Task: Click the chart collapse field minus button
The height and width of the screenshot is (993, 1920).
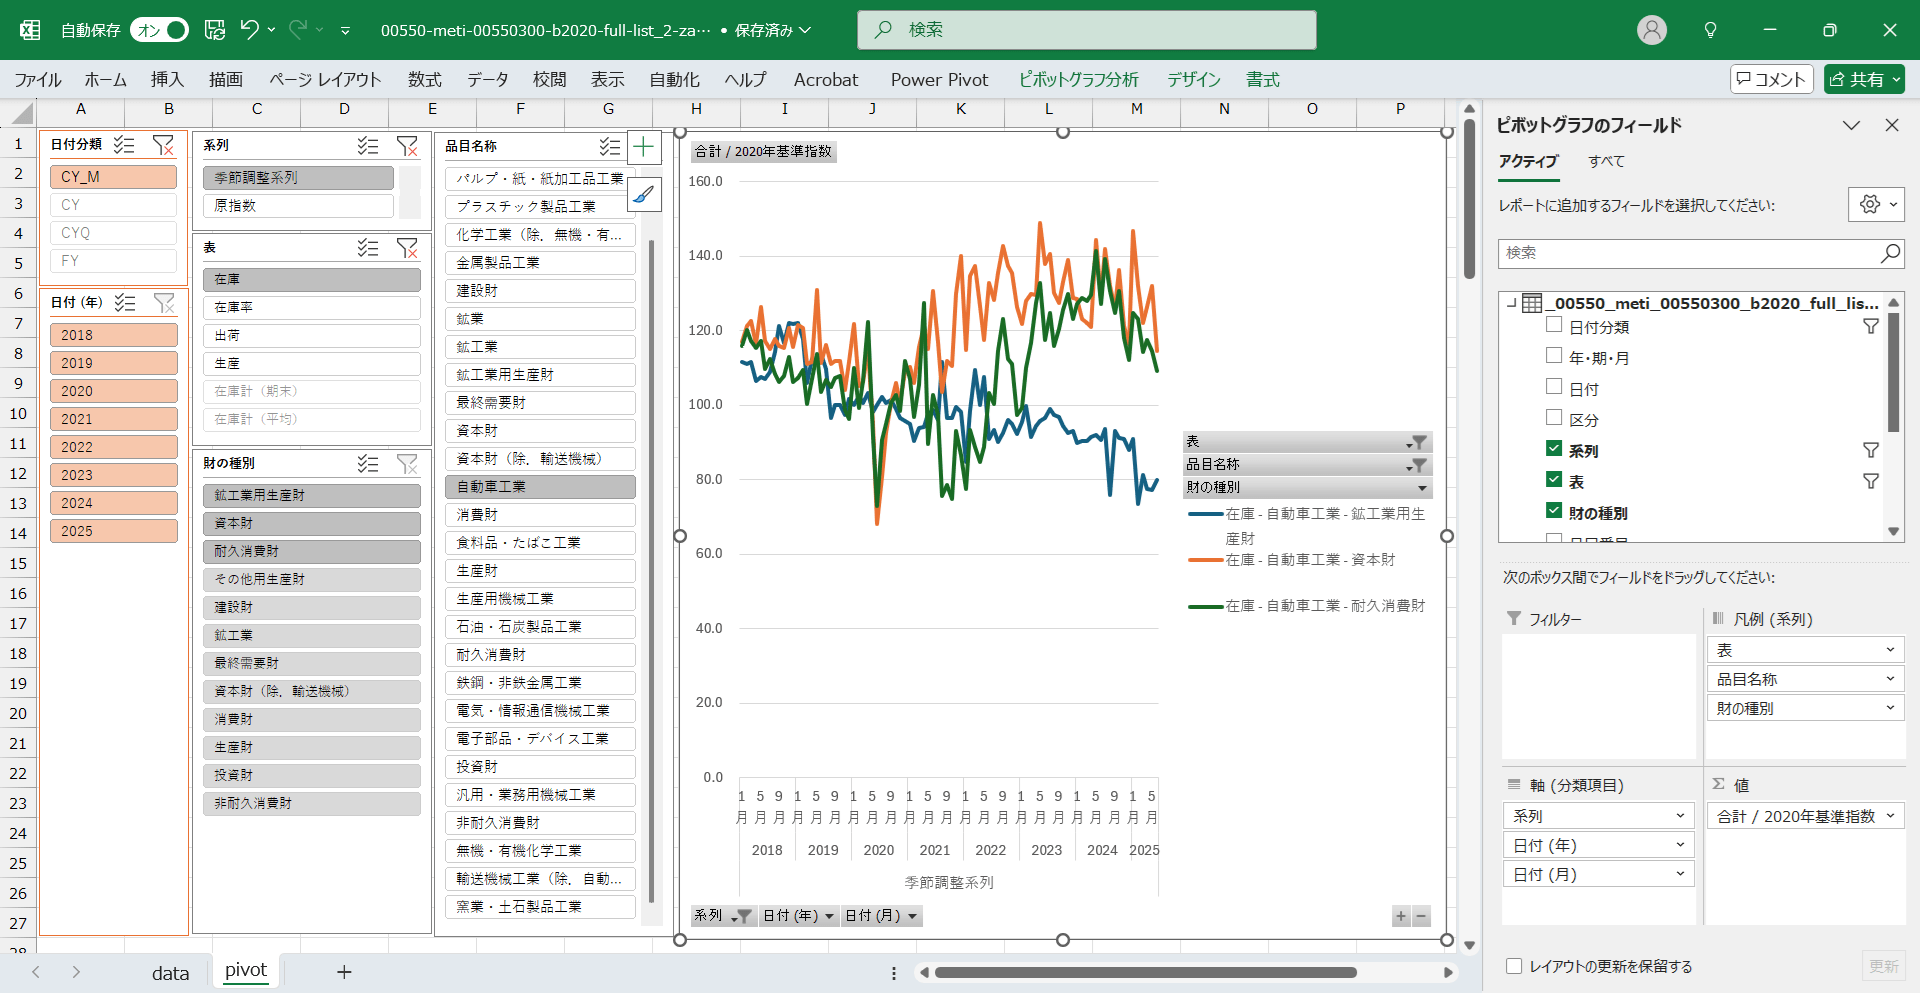Action: point(1421,916)
